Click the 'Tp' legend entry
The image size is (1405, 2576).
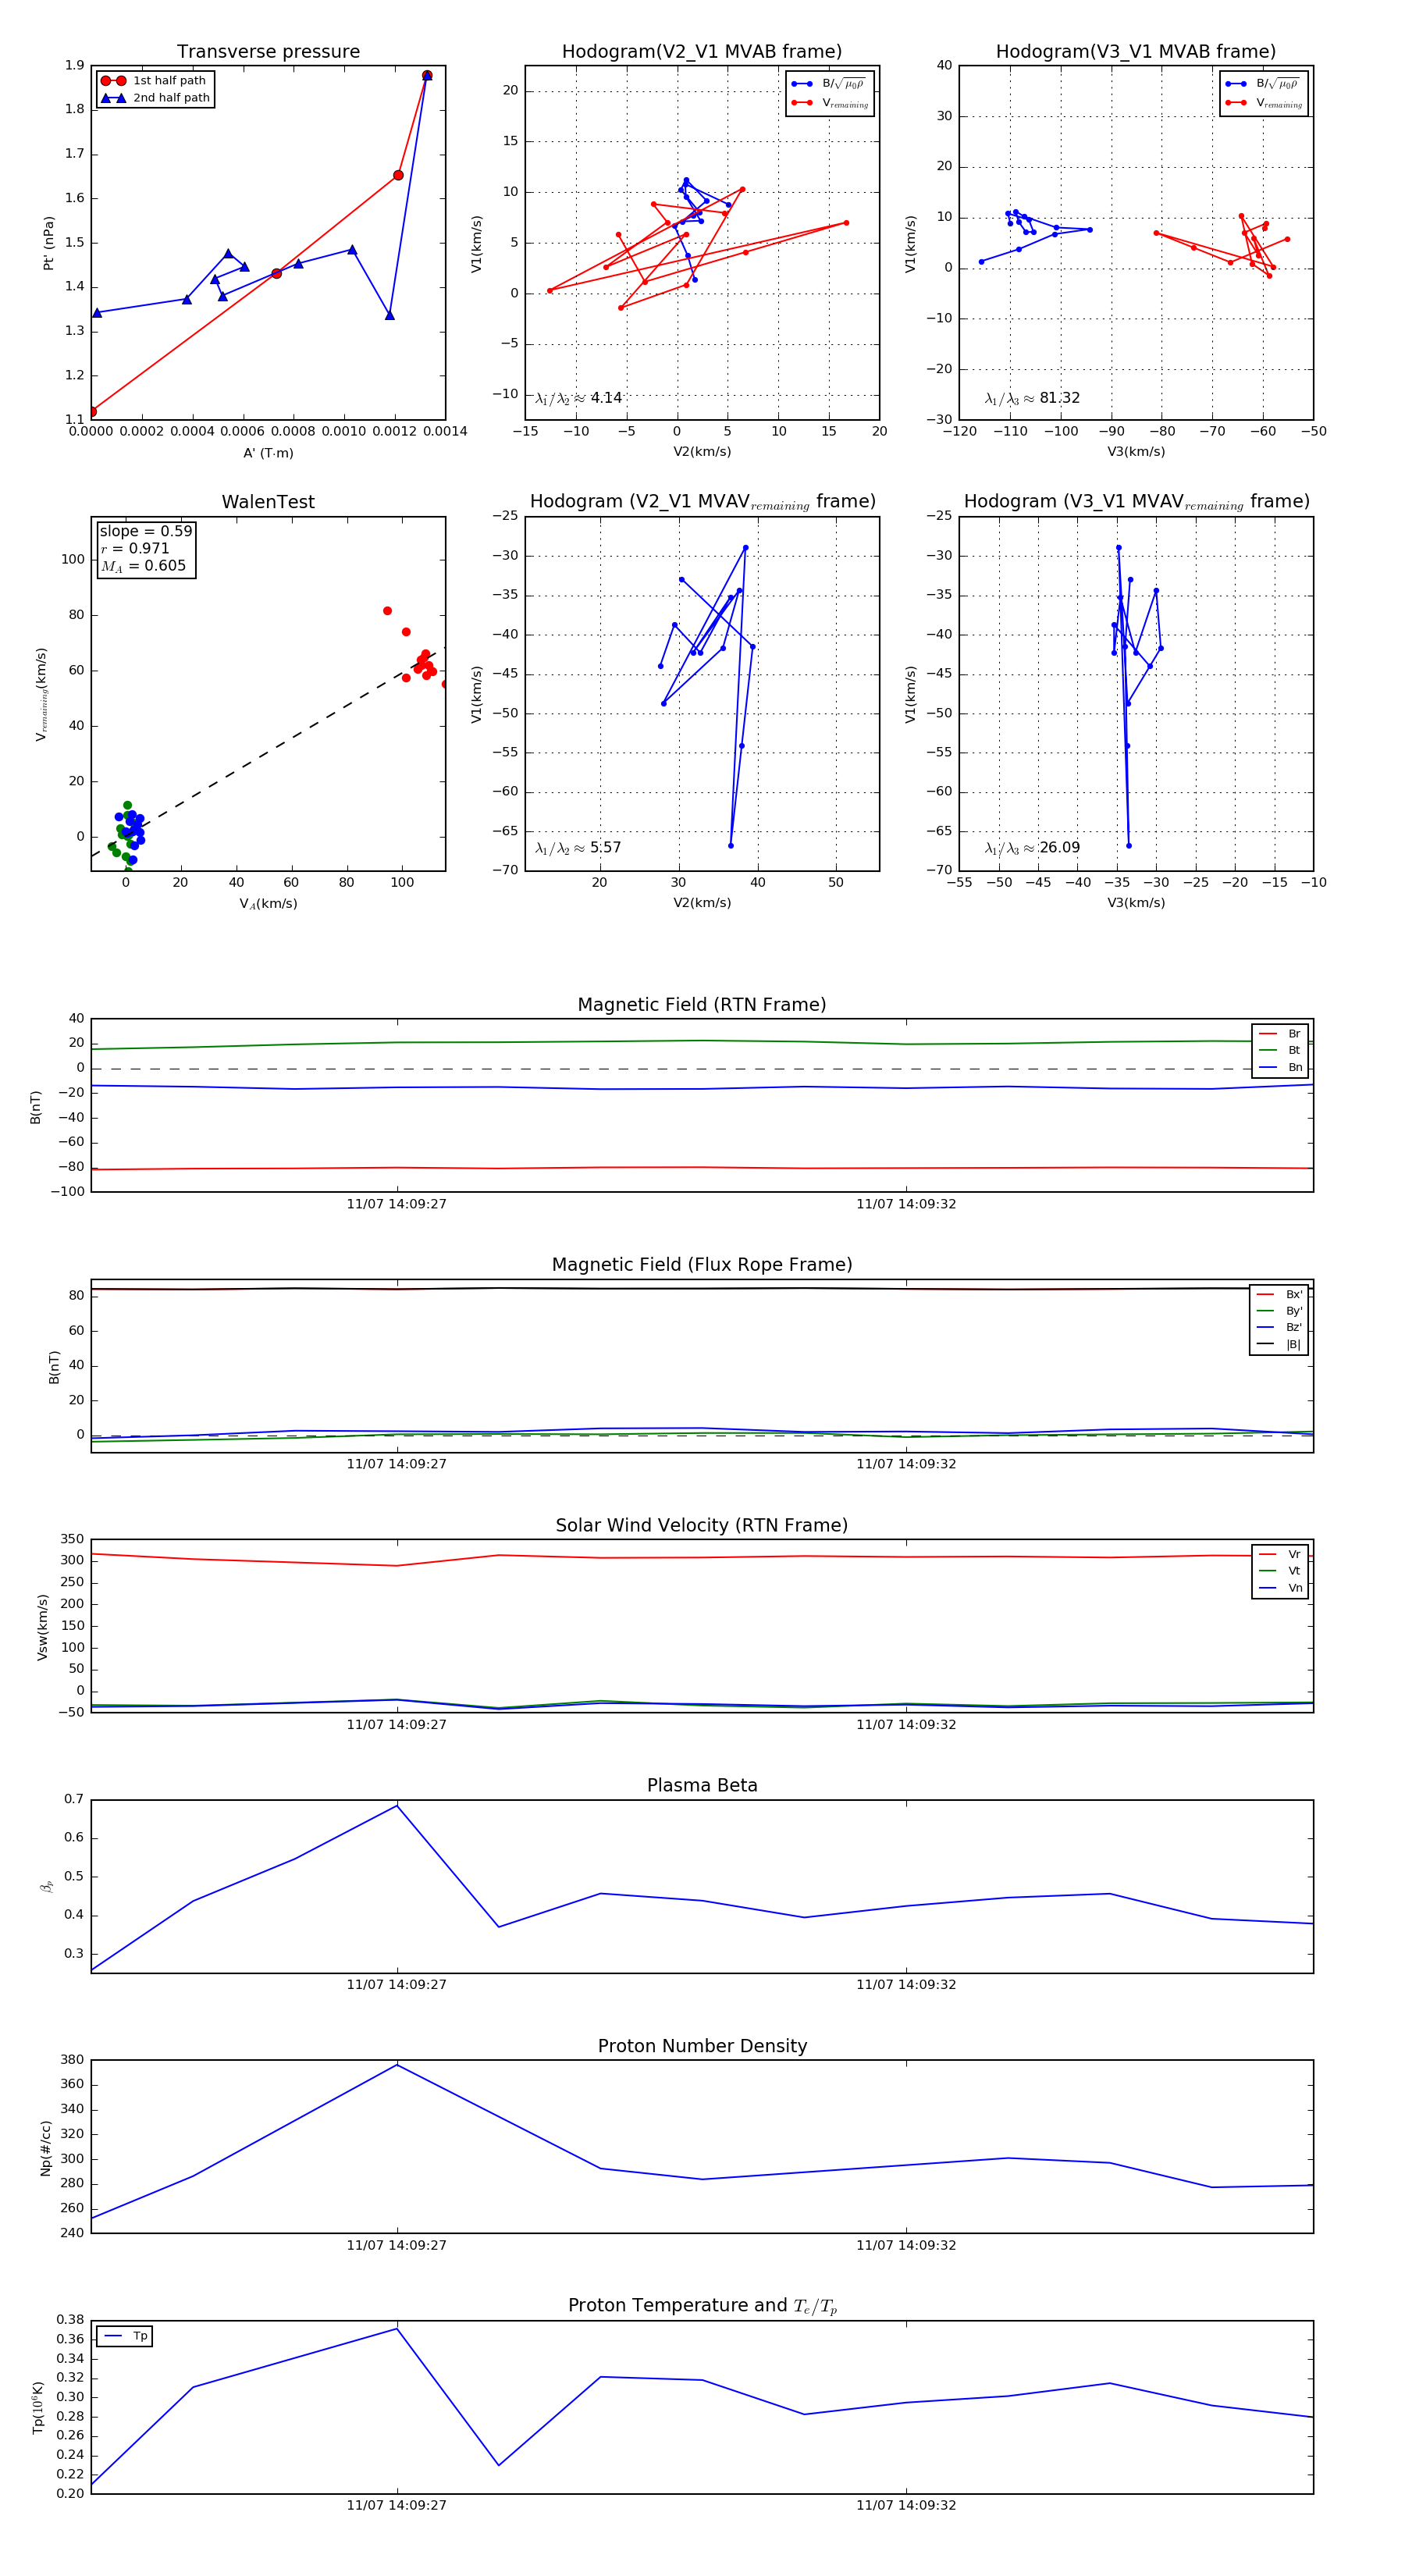(126, 2336)
